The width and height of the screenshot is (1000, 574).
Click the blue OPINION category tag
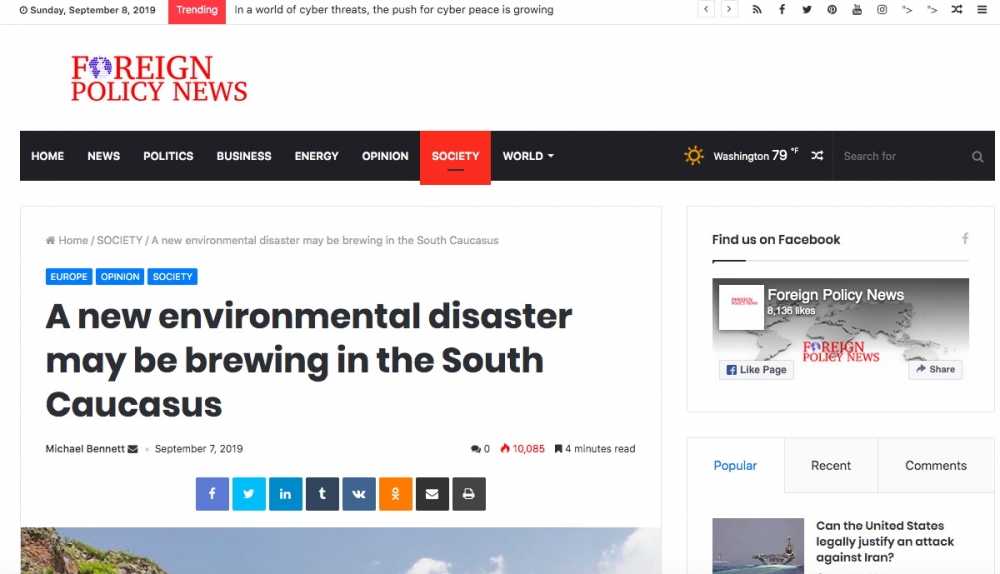(120, 277)
